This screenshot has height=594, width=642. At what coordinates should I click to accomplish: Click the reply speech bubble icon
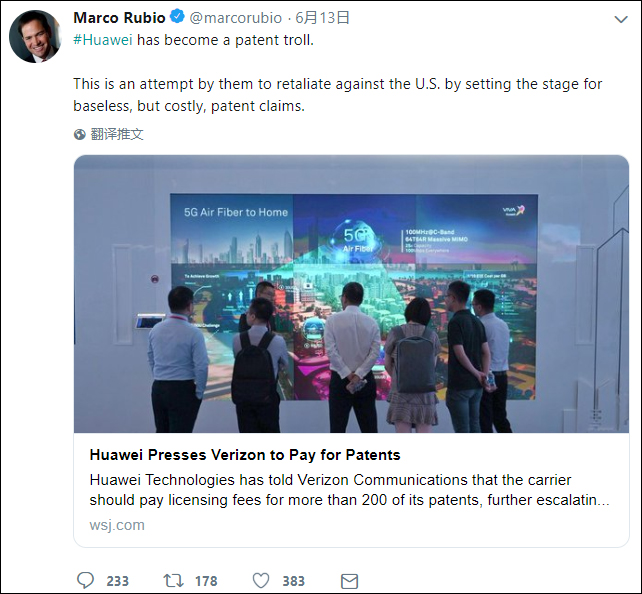coord(86,580)
